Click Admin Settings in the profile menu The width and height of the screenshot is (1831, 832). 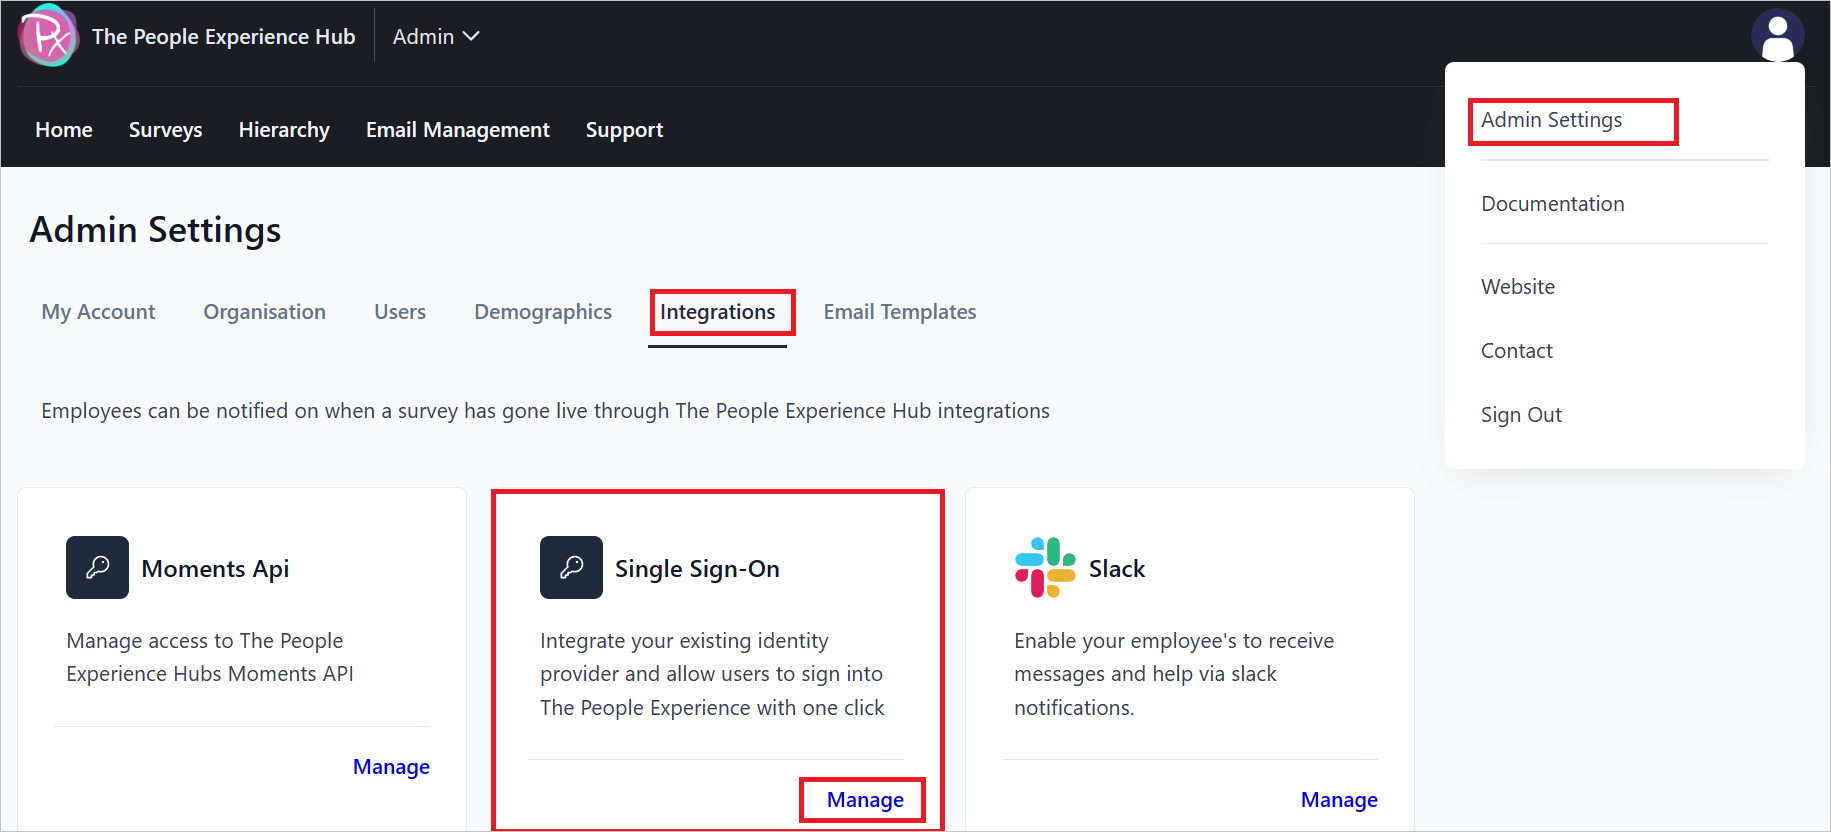point(1551,120)
